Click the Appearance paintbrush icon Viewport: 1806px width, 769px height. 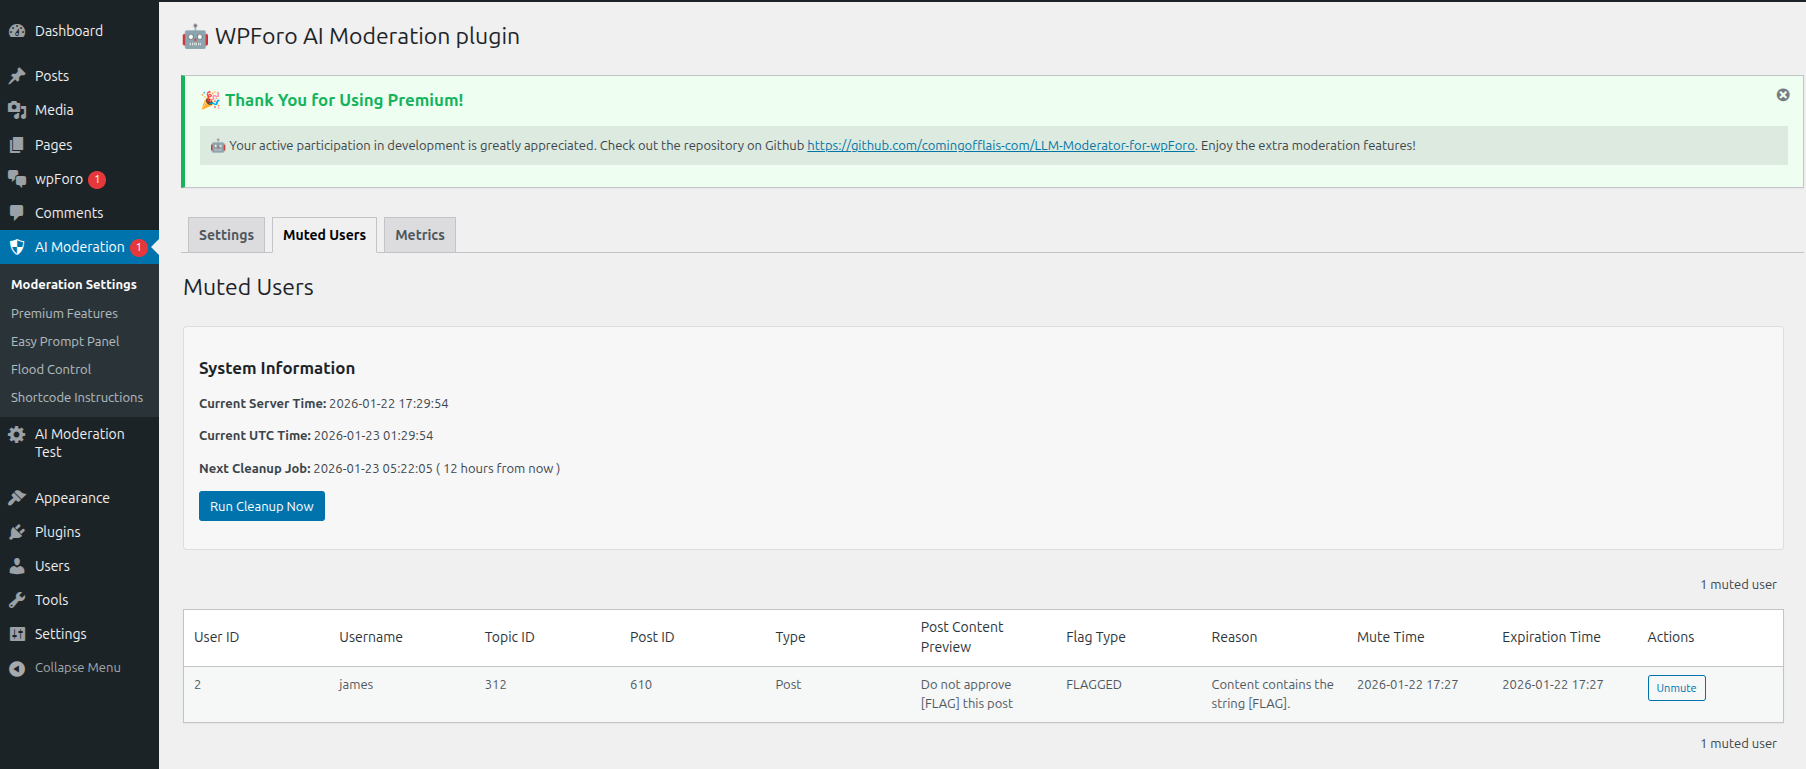(17, 498)
